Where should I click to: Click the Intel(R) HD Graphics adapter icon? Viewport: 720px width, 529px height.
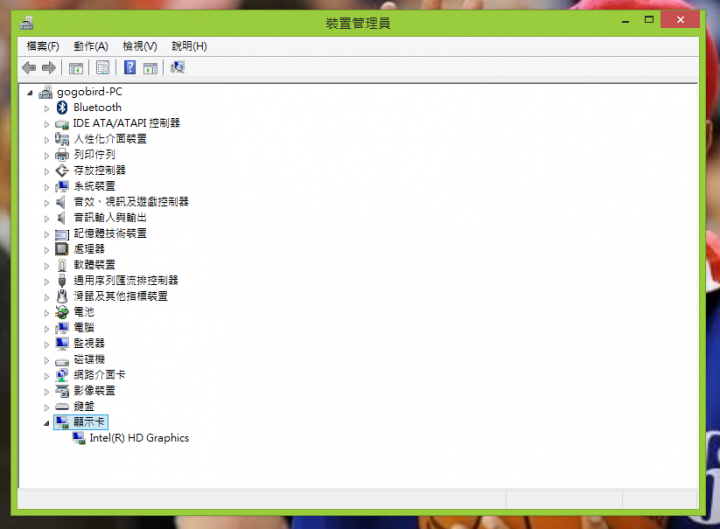click(79, 438)
